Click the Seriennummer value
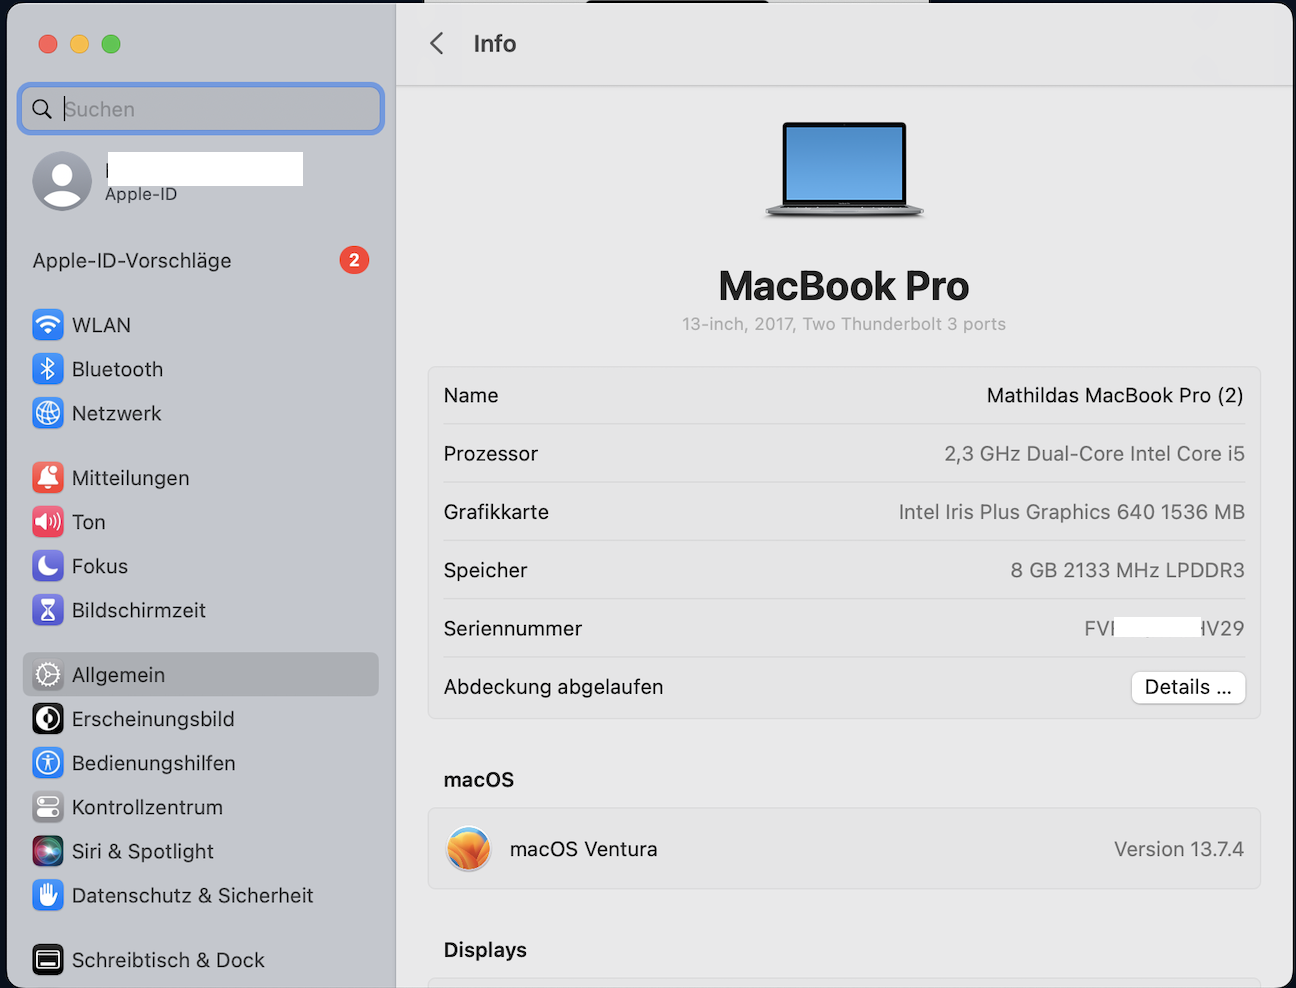The width and height of the screenshot is (1296, 988). pos(1164,628)
